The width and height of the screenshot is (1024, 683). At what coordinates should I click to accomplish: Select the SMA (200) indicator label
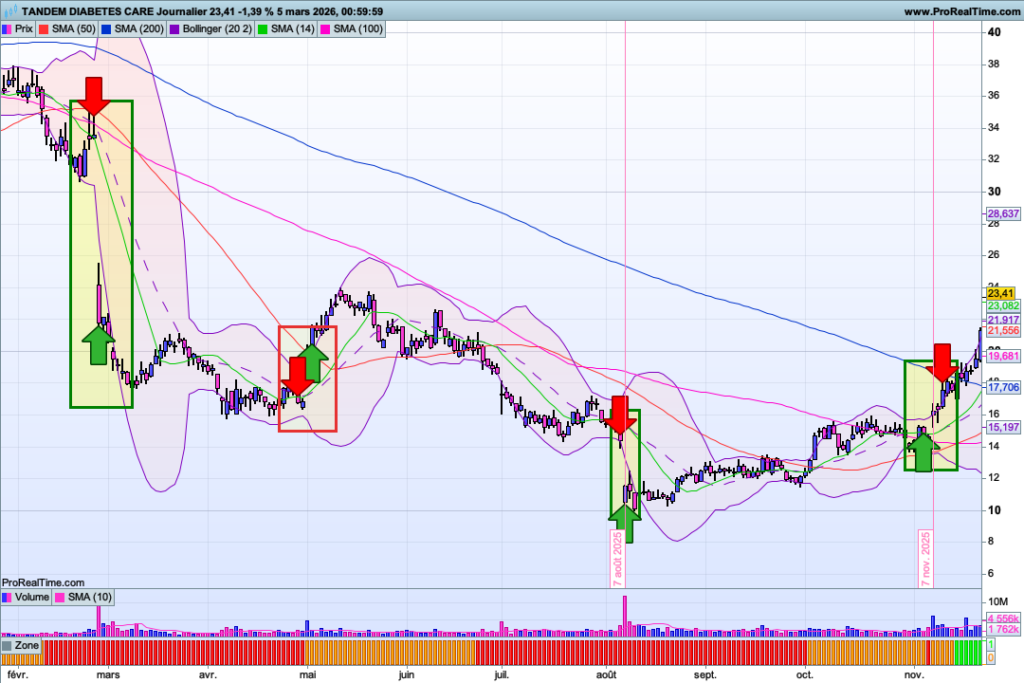pos(132,29)
